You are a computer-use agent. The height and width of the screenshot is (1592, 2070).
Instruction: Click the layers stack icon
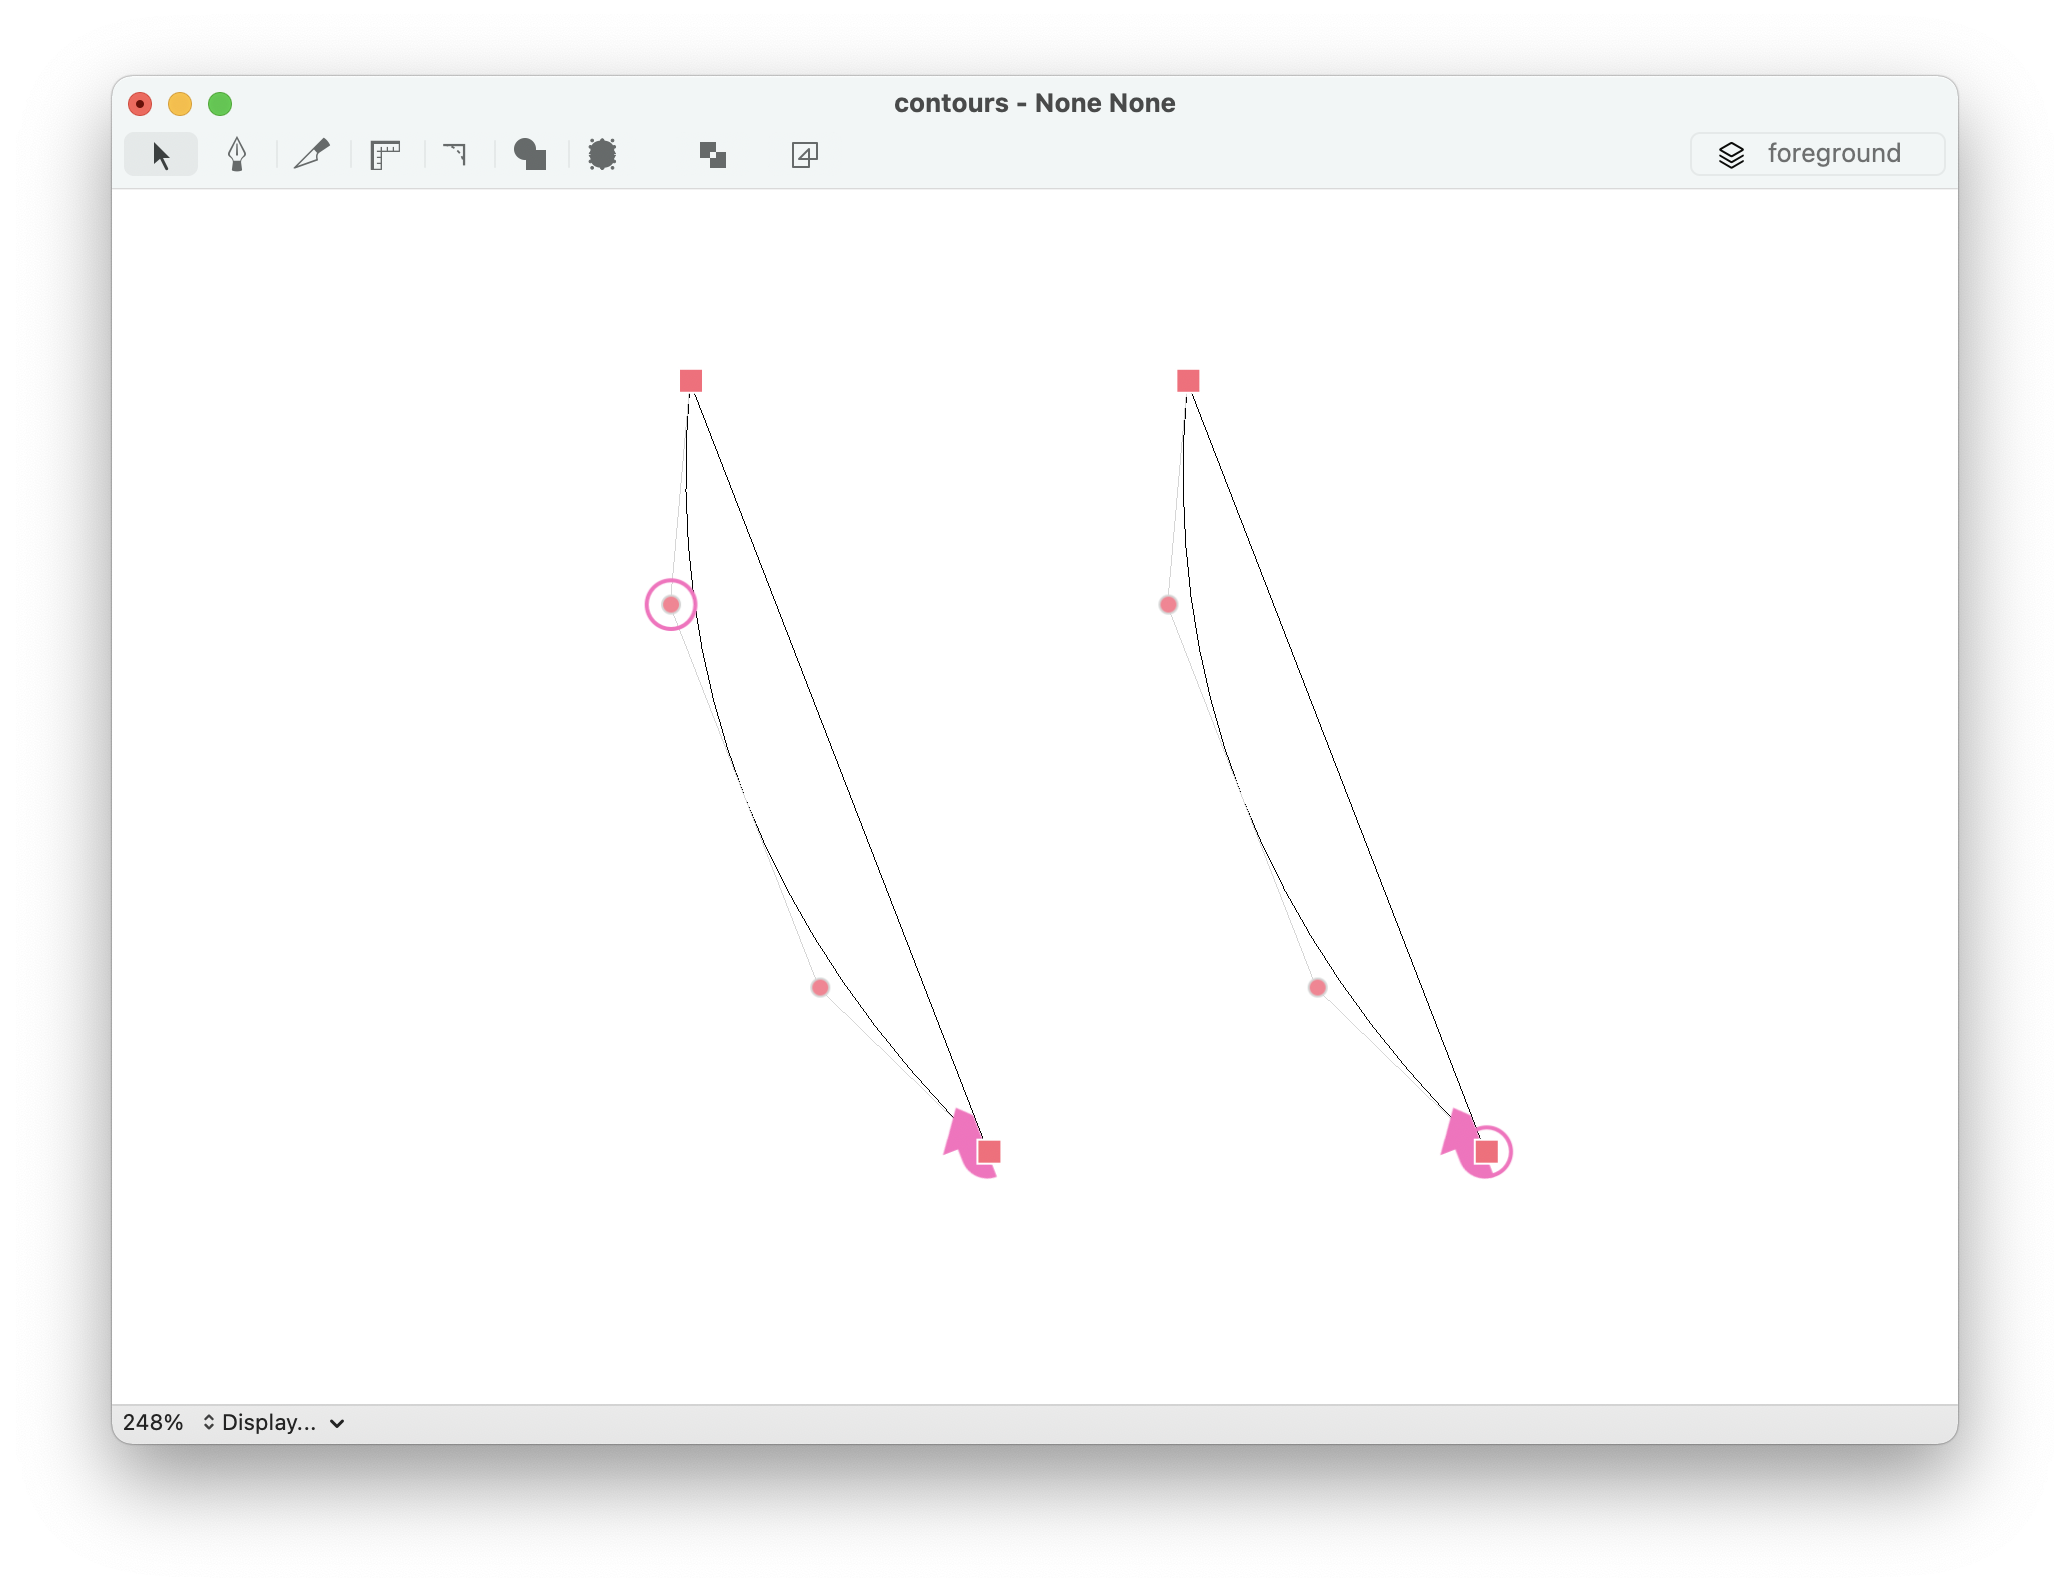(1732, 154)
